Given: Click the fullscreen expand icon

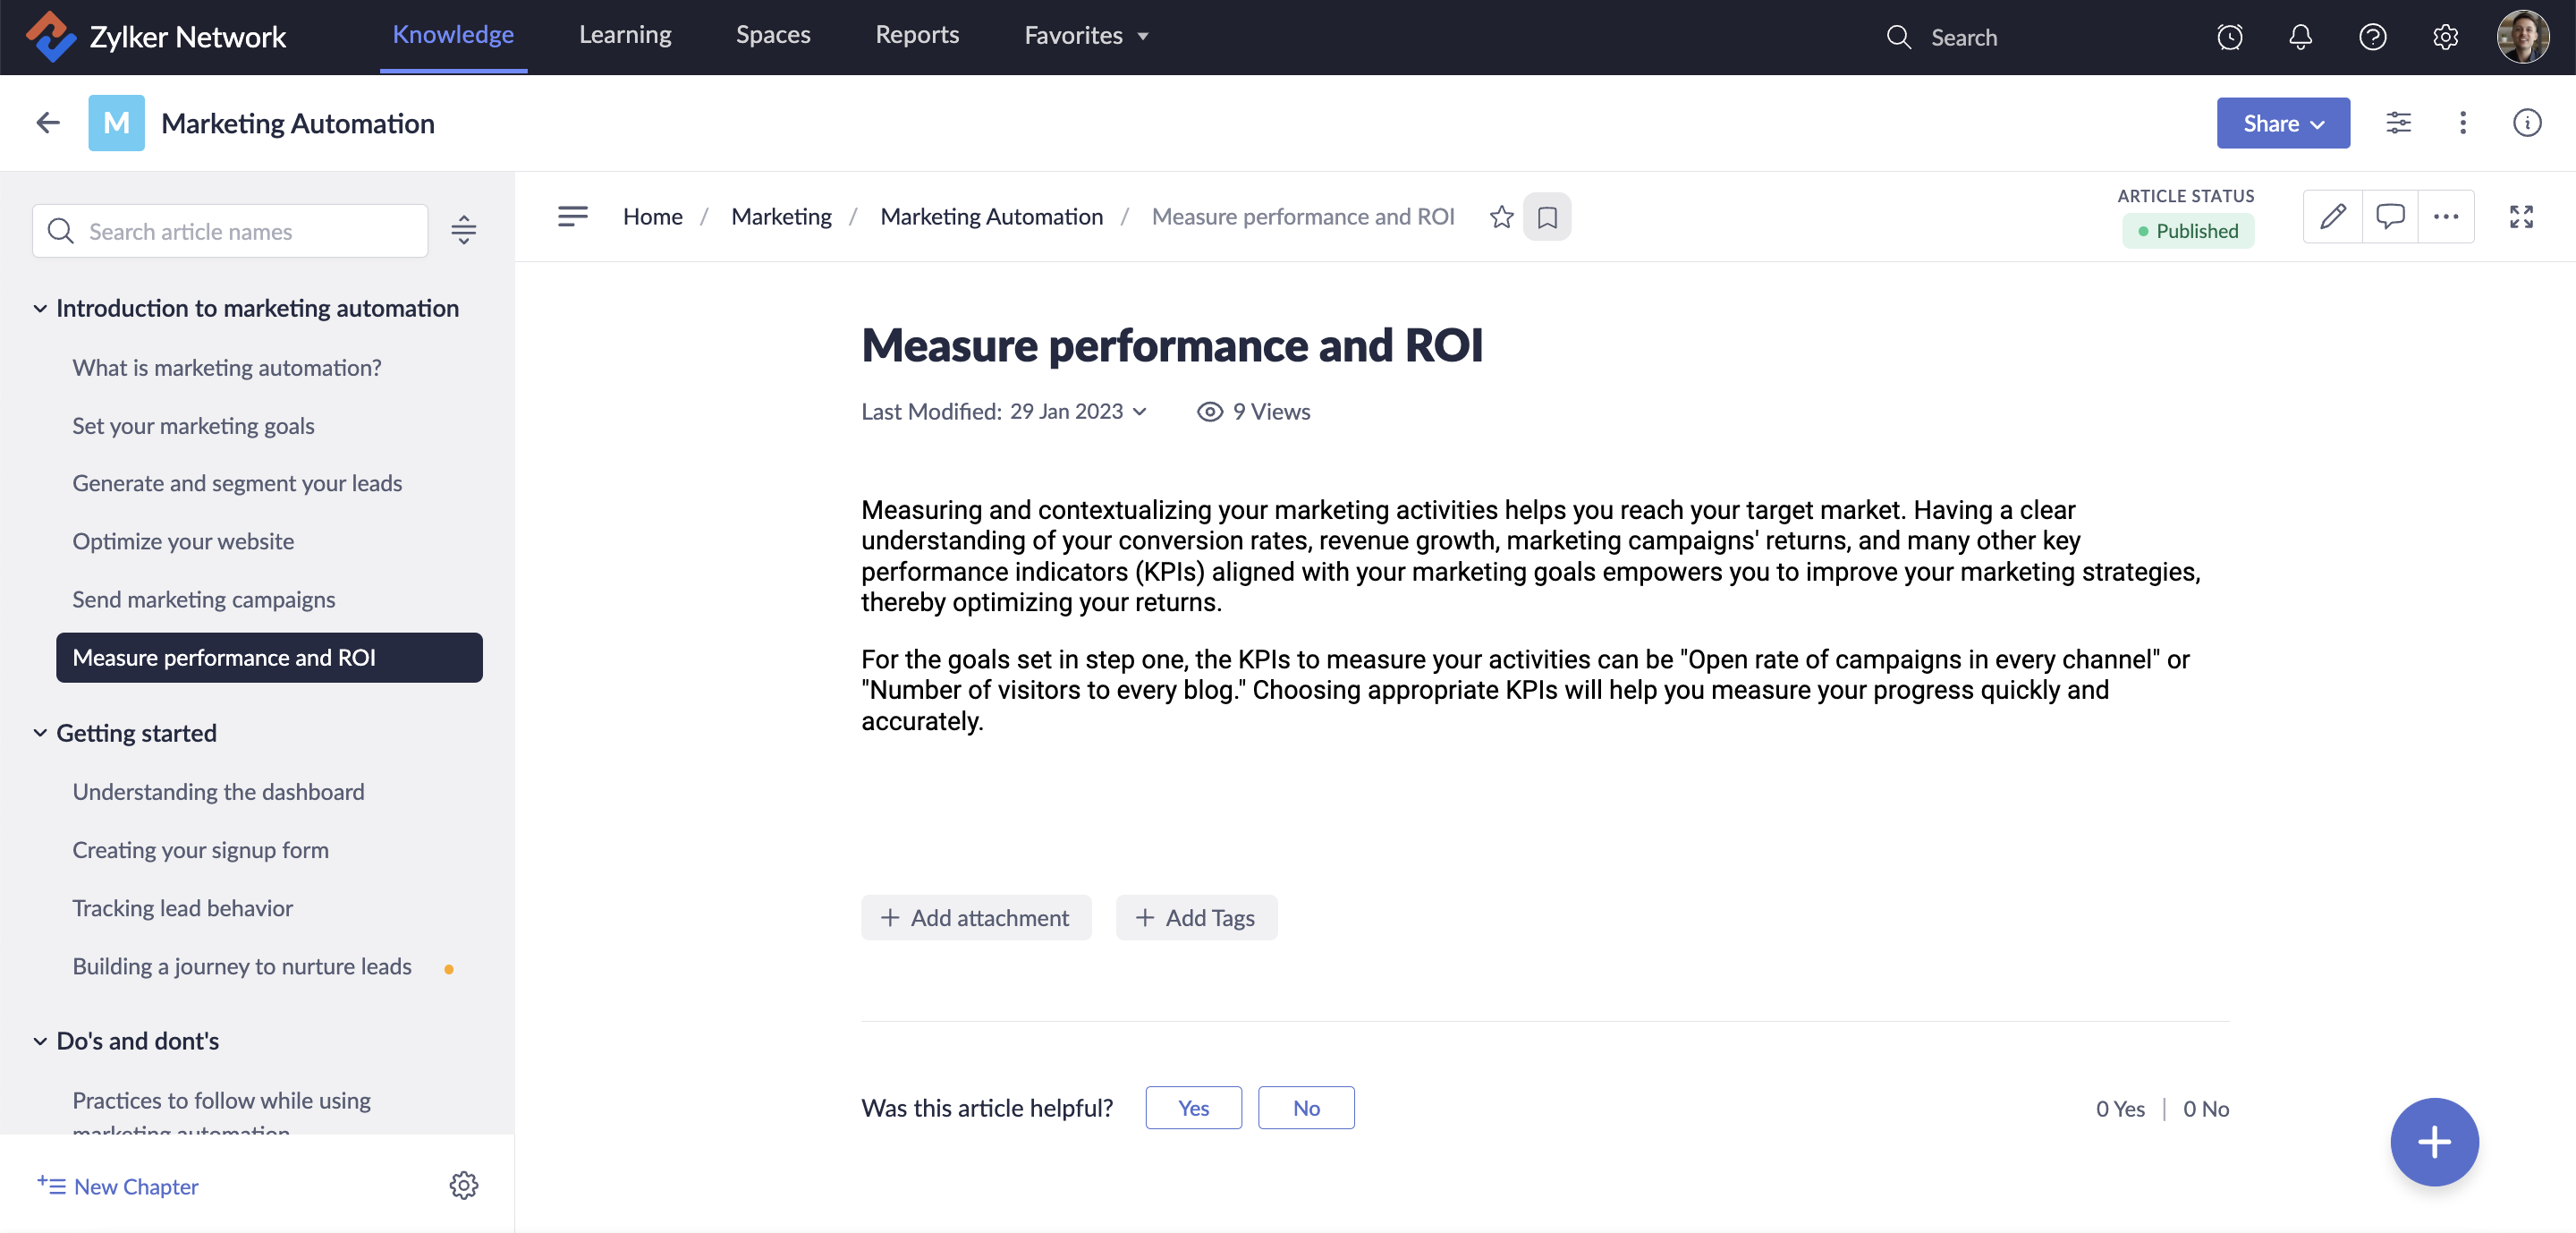Looking at the screenshot, I should click(x=2521, y=216).
